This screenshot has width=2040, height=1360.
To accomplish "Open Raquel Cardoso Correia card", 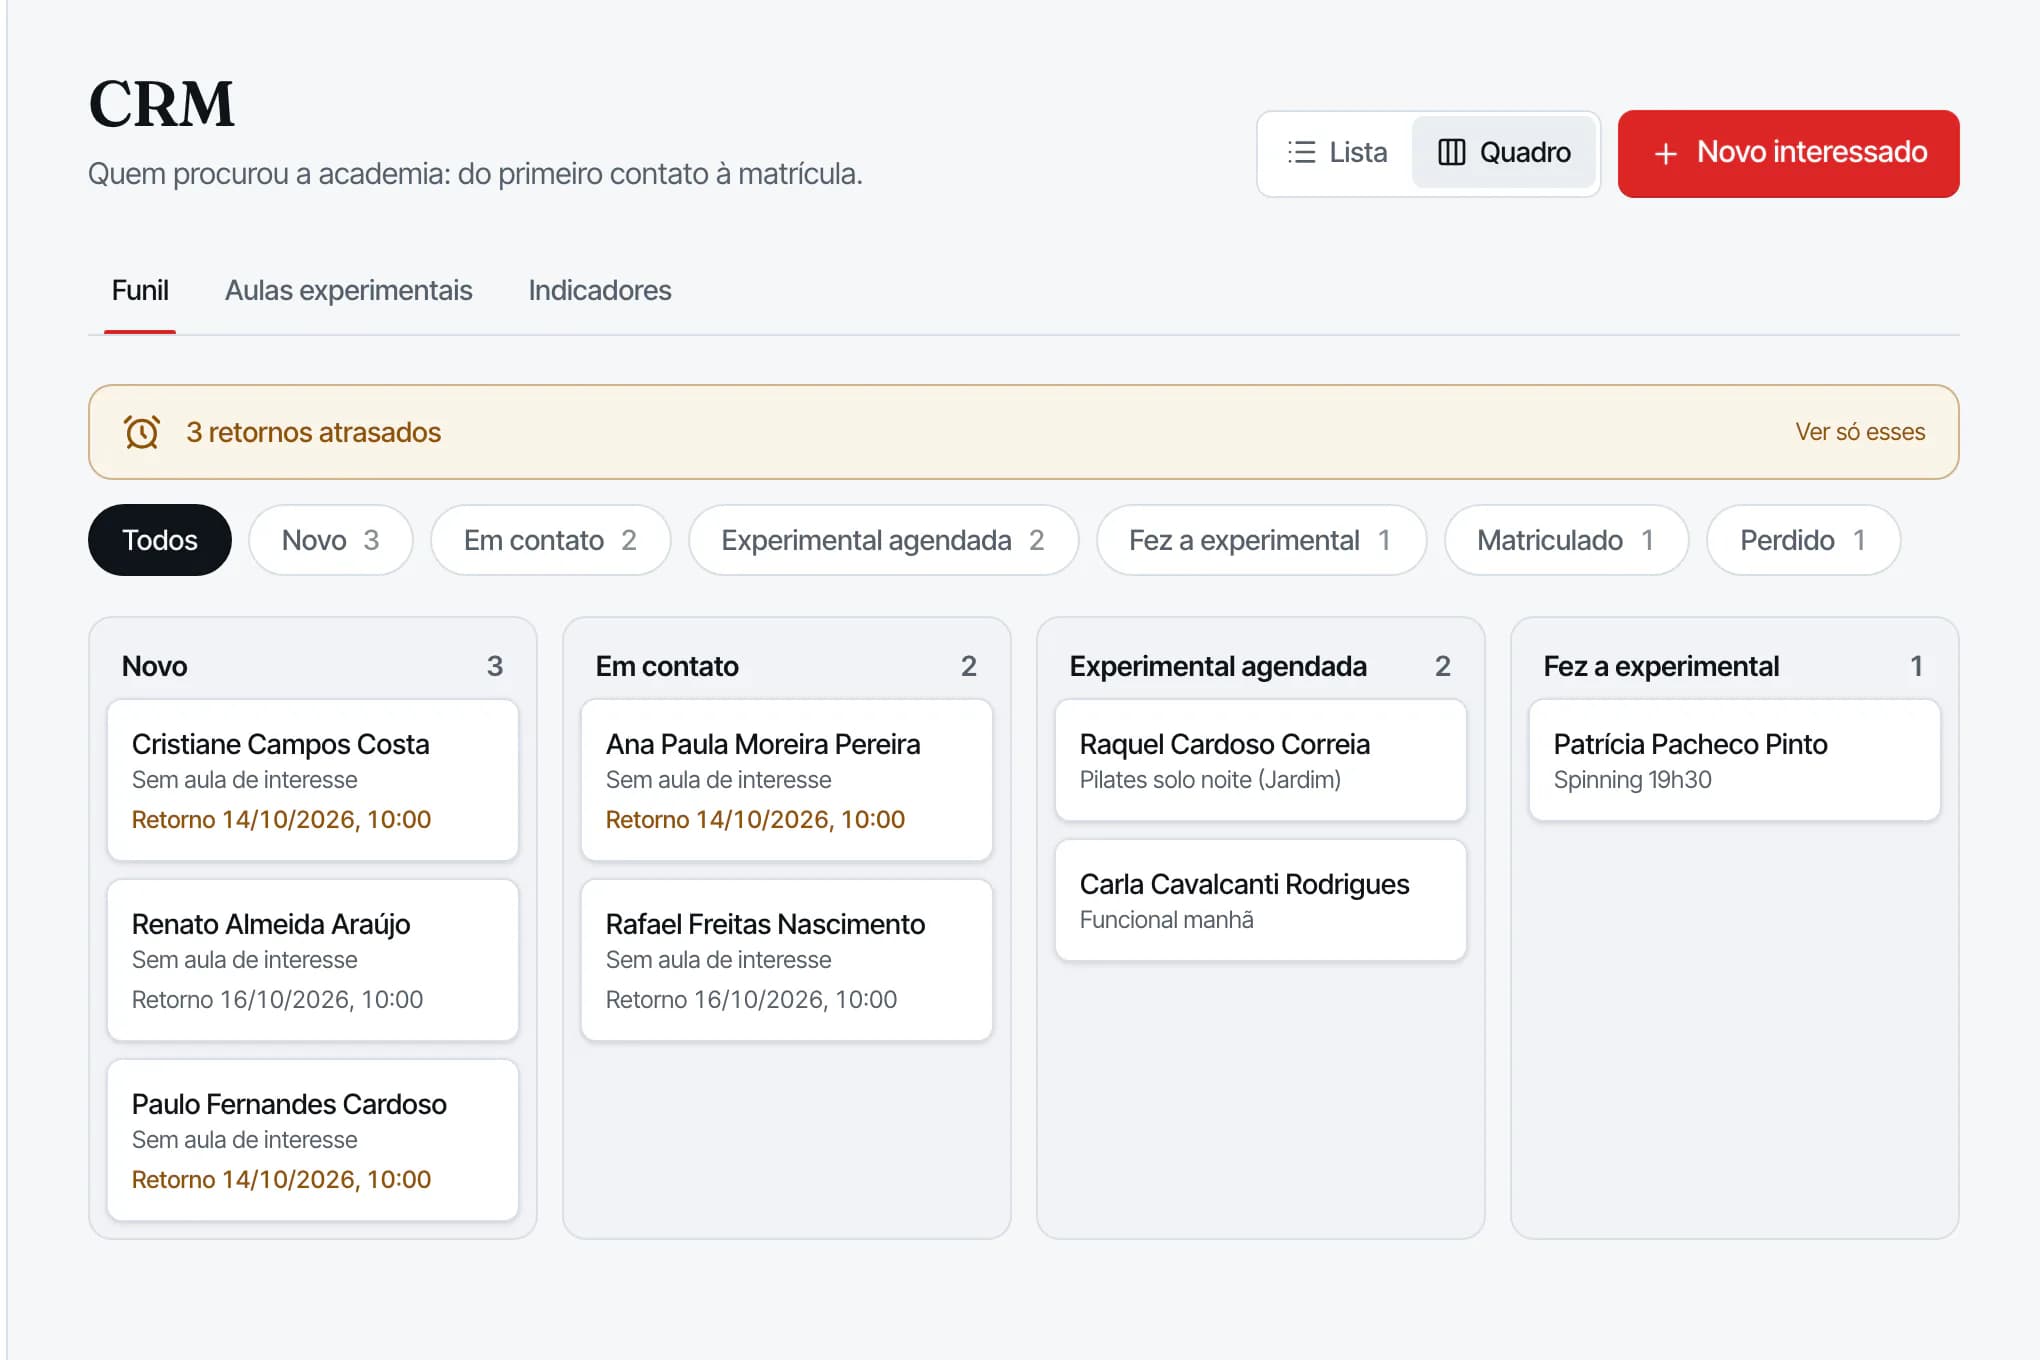I will point(1261,760).
